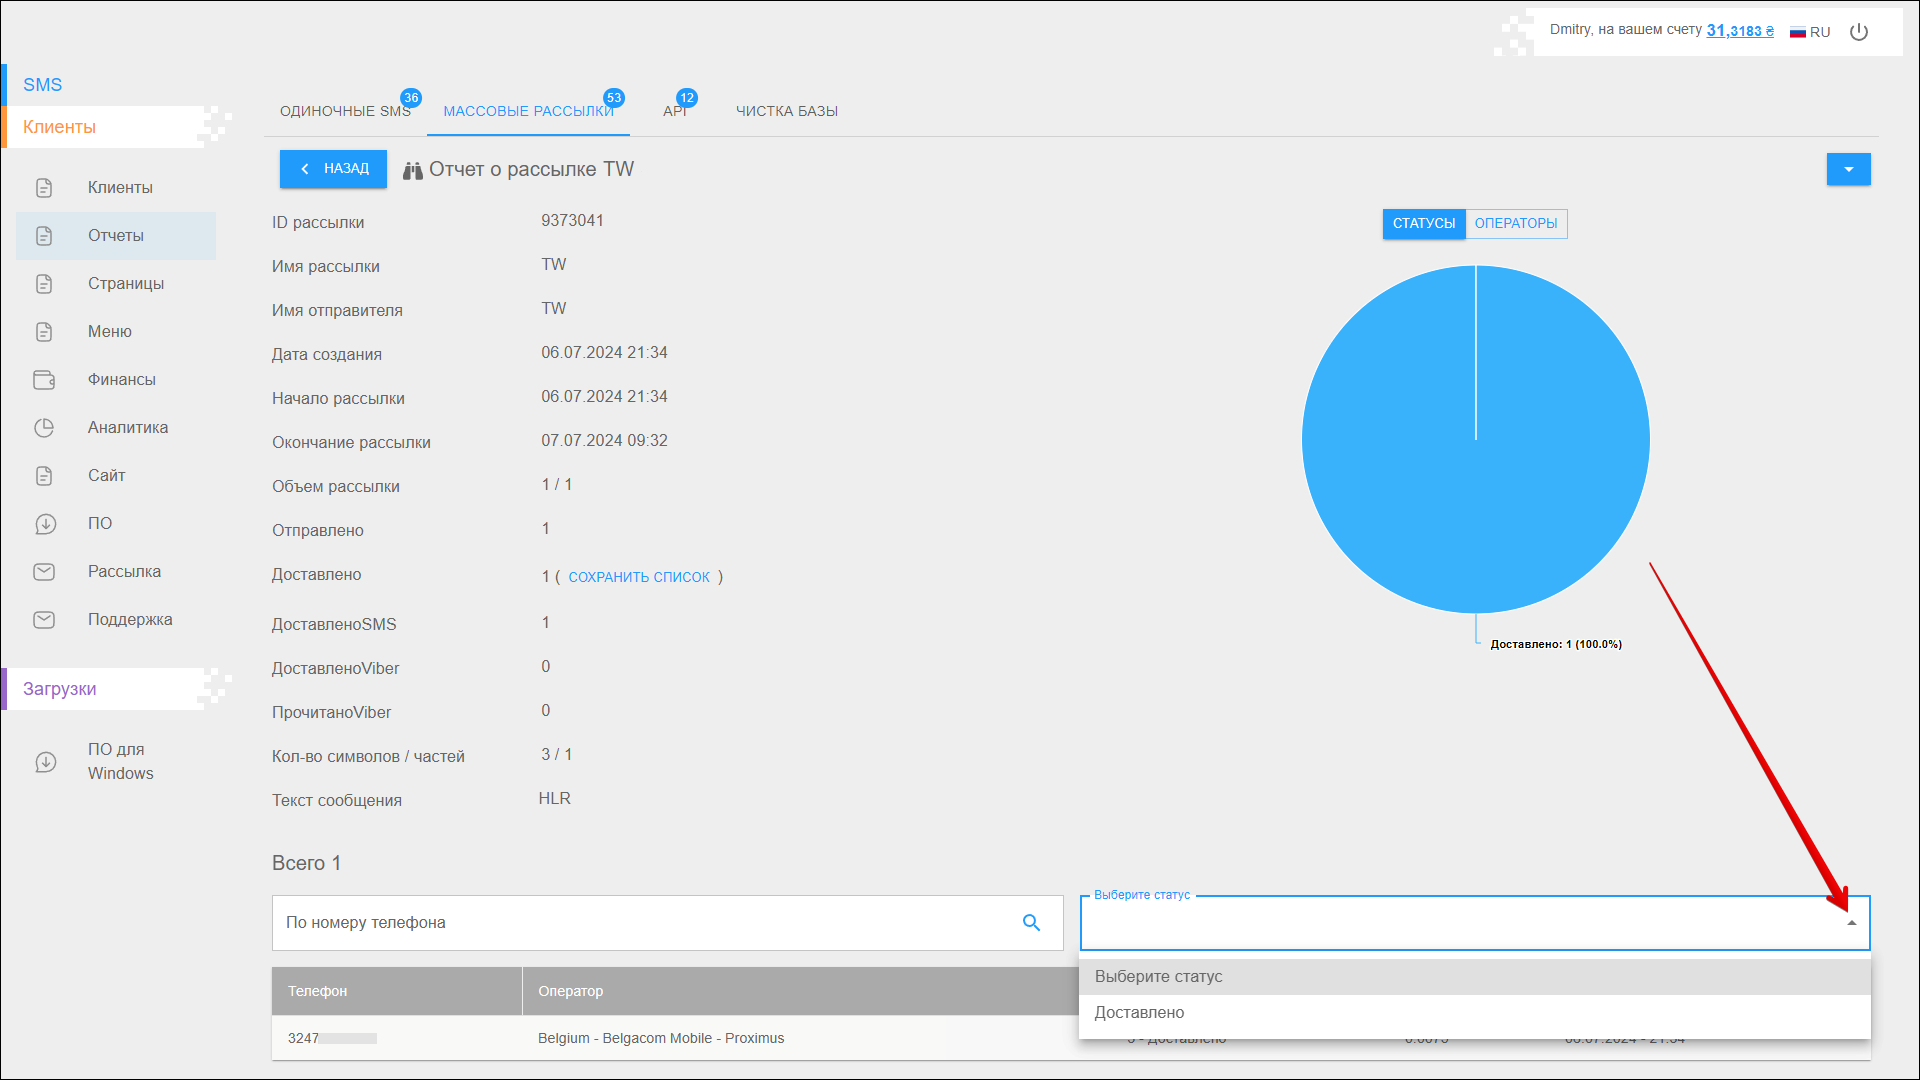Click the НАЗАД back button

click(x=333, y=169)
